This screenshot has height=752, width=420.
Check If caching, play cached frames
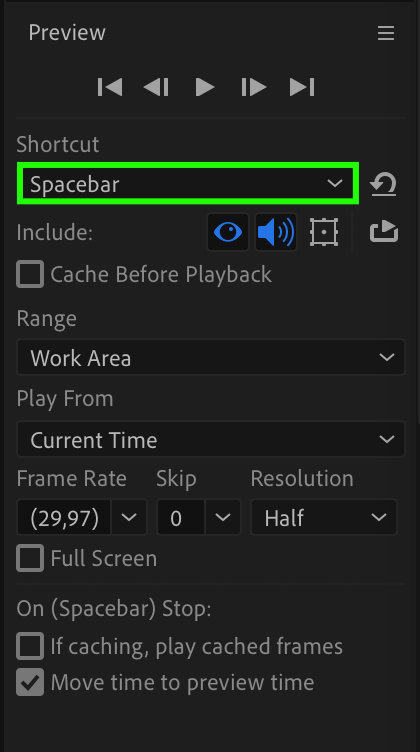(x=30, y=646)
